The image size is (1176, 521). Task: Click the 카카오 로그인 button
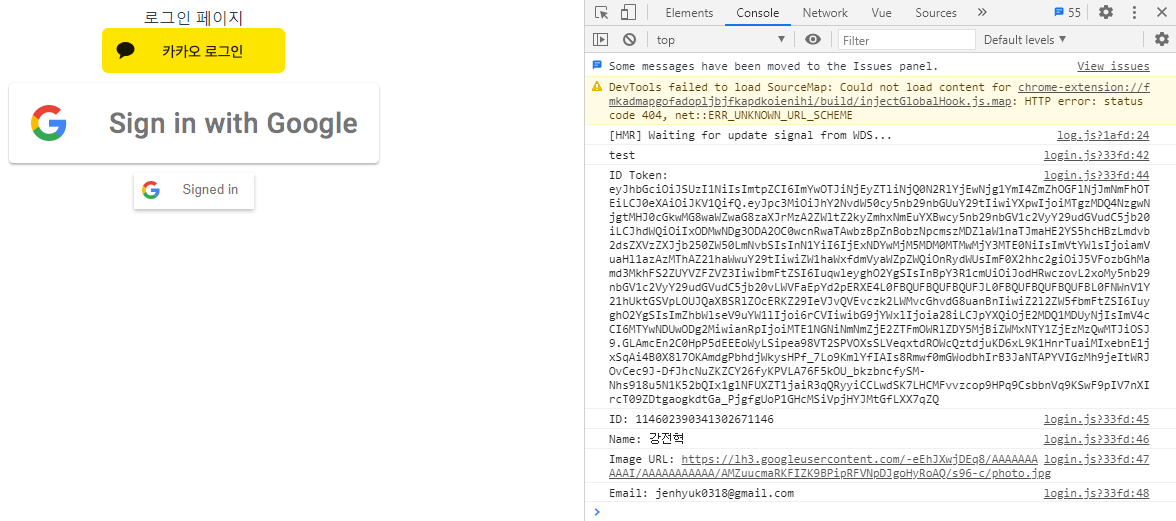[x=194, y=50]
